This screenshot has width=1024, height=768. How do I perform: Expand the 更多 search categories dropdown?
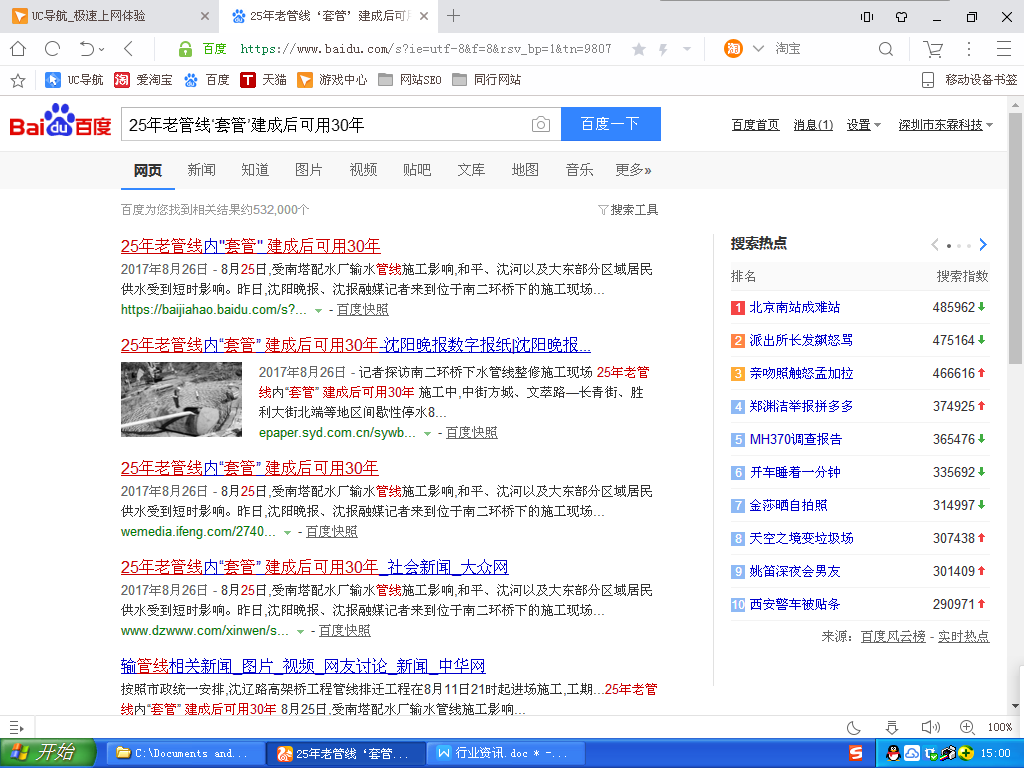coord(631,170)
